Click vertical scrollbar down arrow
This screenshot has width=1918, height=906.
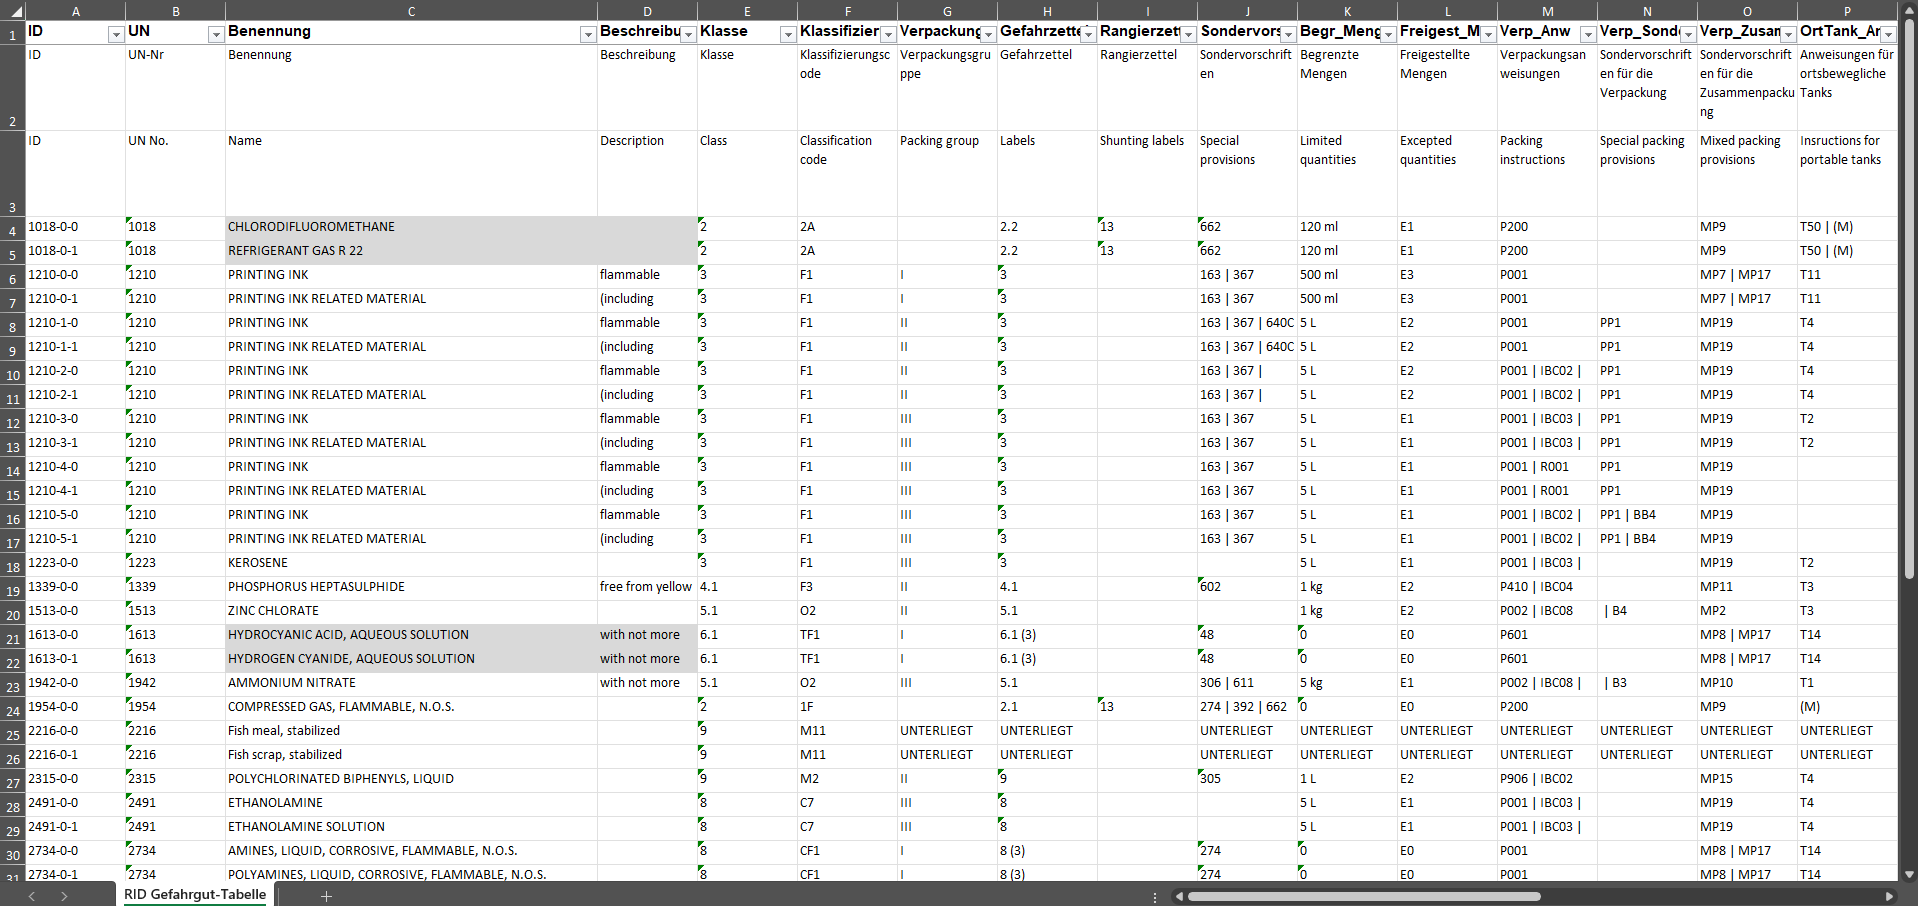pyautogui.click(x=1908, y=873)
